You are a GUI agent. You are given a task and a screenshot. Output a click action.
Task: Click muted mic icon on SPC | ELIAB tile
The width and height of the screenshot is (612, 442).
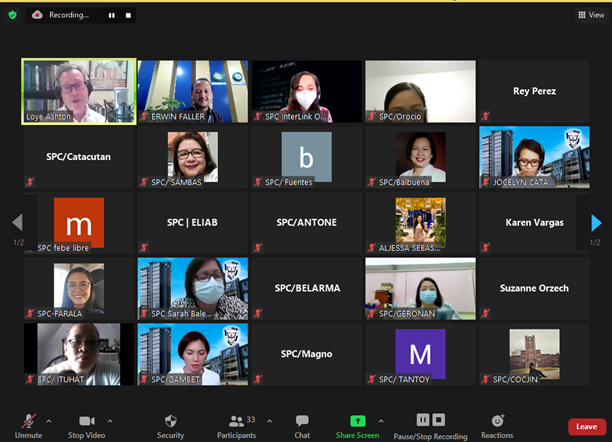pyautogui.click(x=144, y=247)
